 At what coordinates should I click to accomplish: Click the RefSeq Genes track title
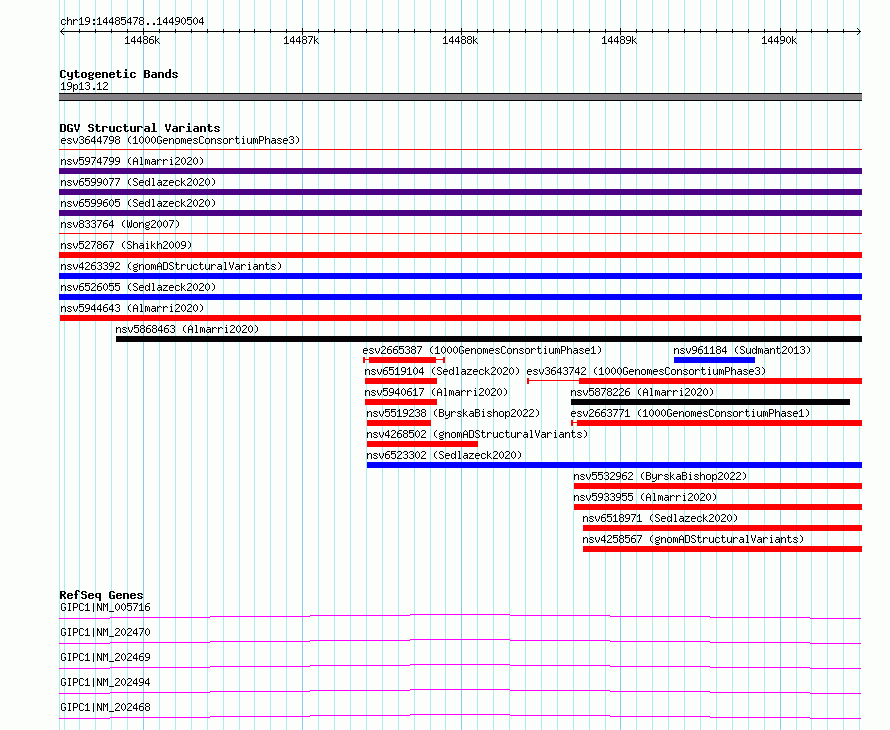[x=101, y=595]
